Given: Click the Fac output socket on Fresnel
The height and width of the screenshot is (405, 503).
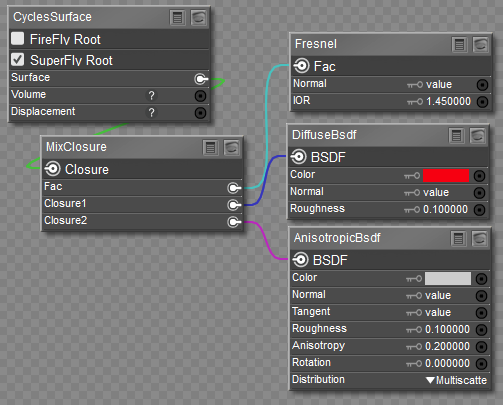Looking at the screenshot, I should tap(302, 66).
